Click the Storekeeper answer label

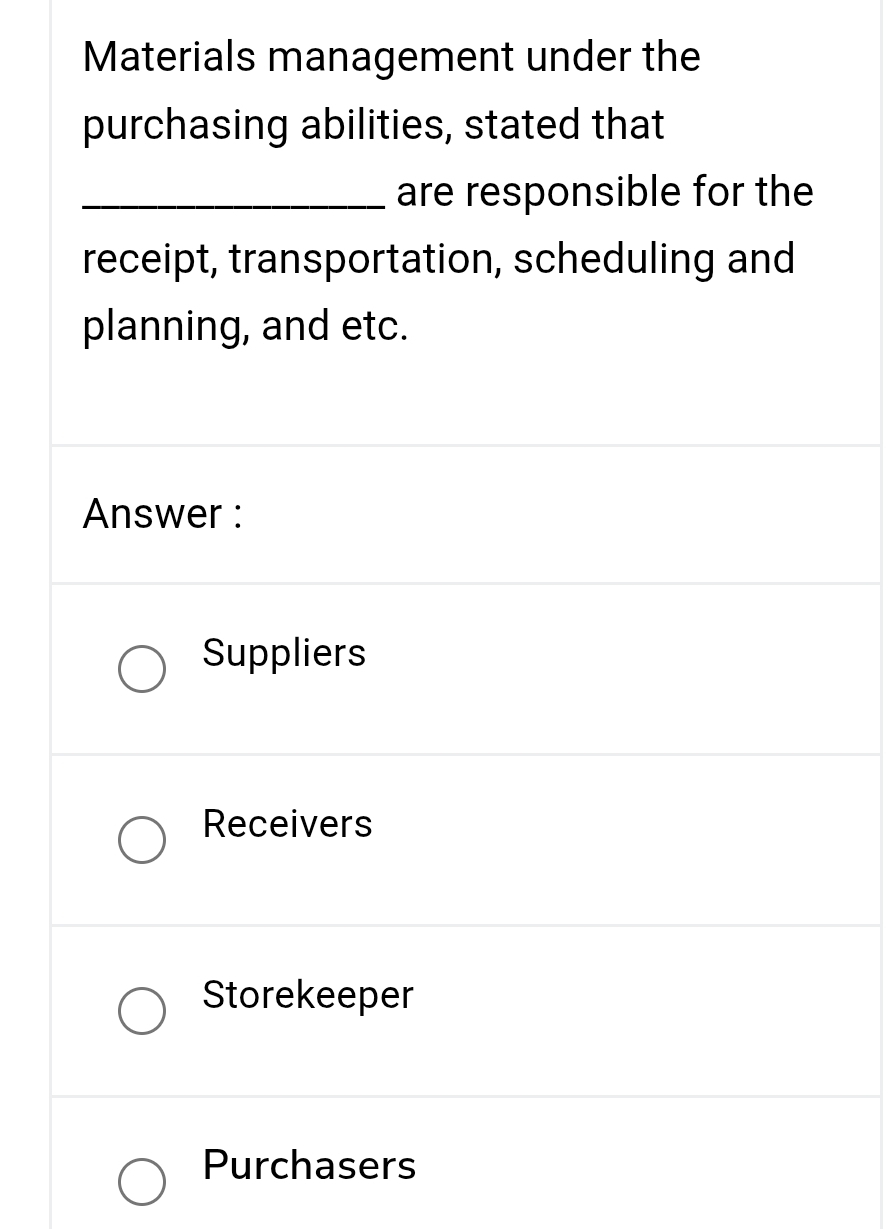pyautogui.click(x=307, y=996)
